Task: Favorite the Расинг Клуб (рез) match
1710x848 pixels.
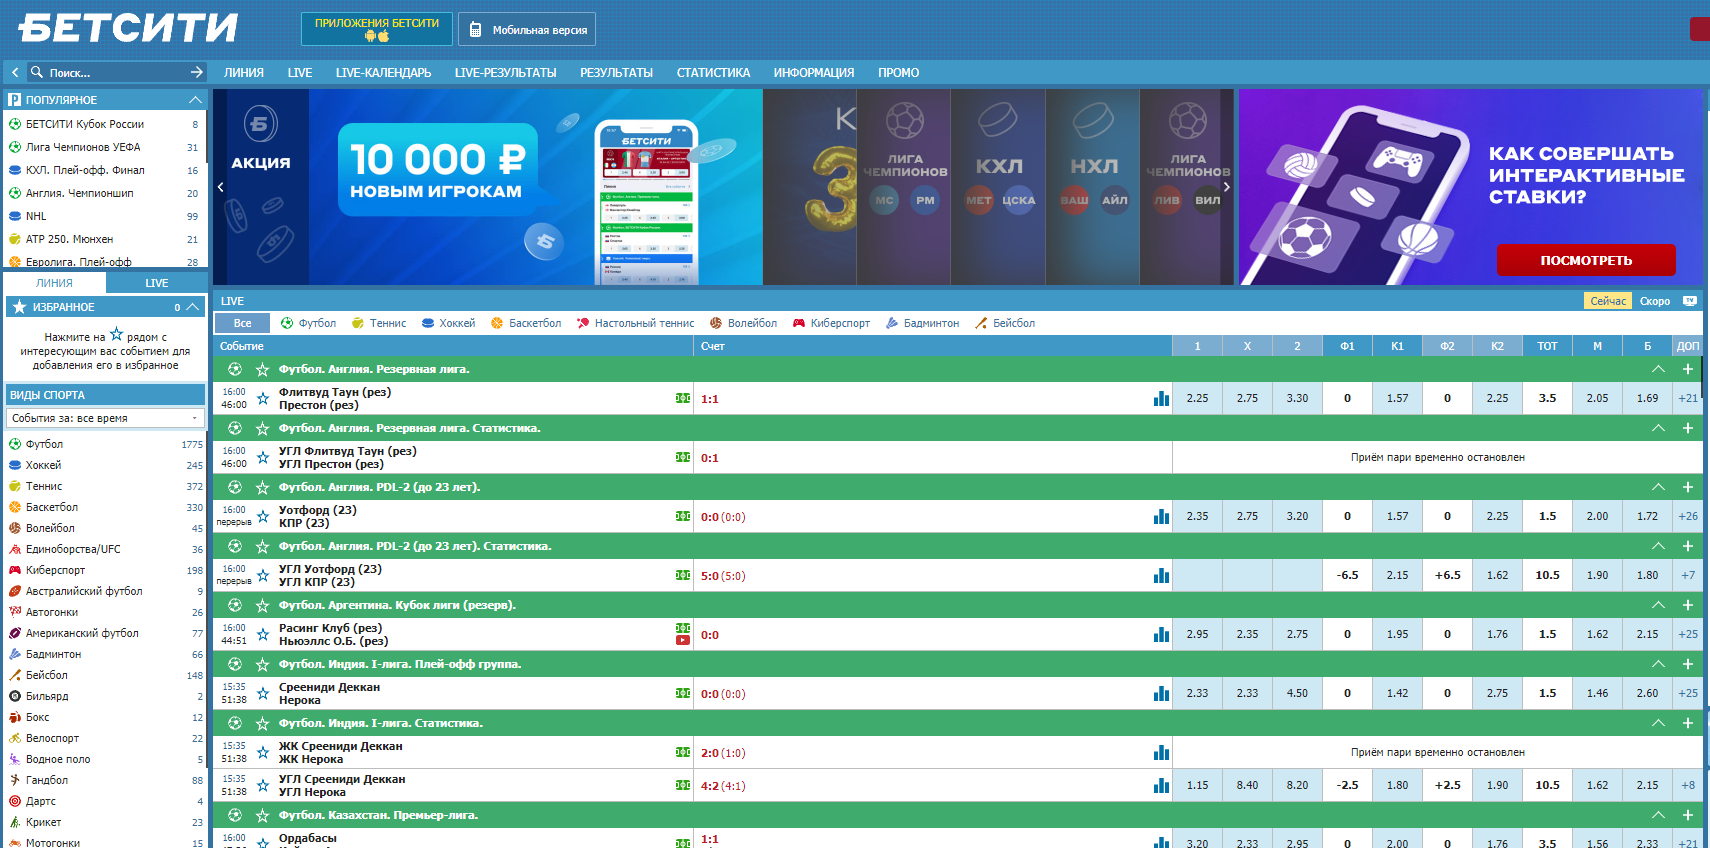Action: (263, 635)
